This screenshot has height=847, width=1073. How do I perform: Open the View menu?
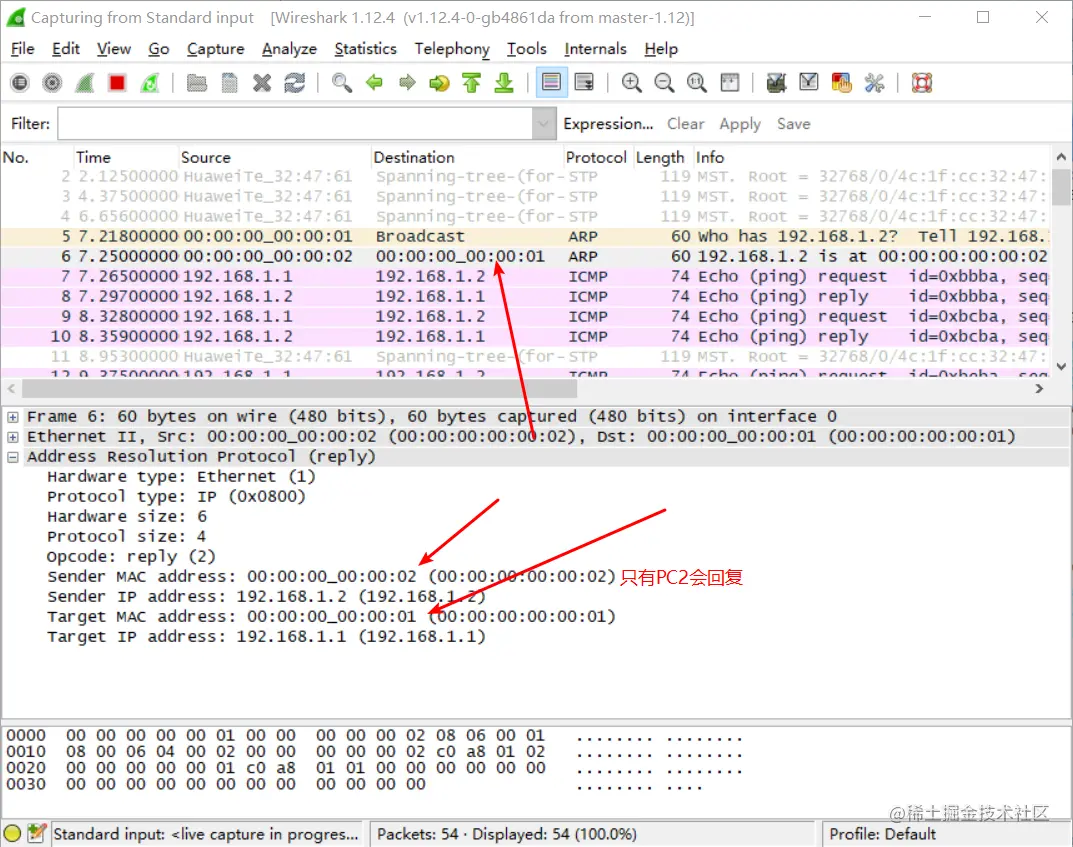[114, 49]
